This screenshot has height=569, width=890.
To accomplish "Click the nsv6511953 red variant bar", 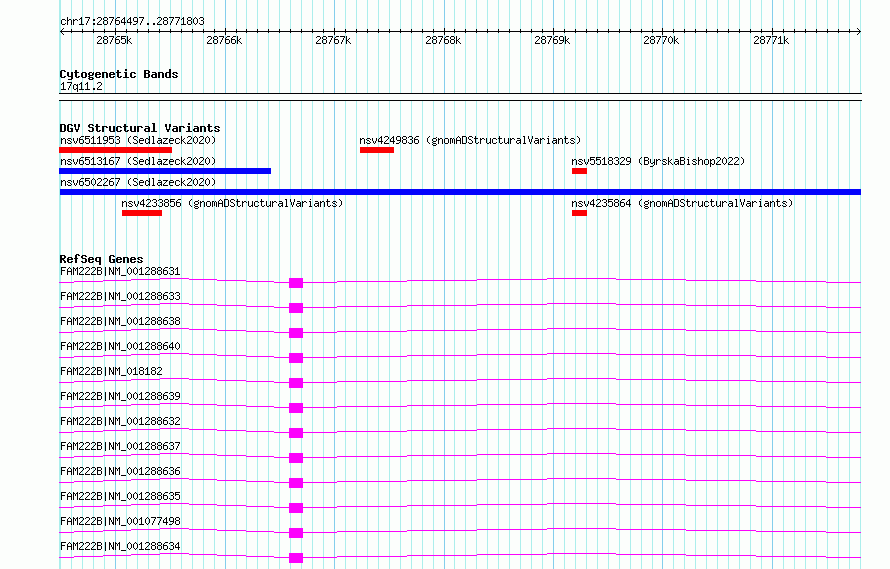I will tap(116, 150).
